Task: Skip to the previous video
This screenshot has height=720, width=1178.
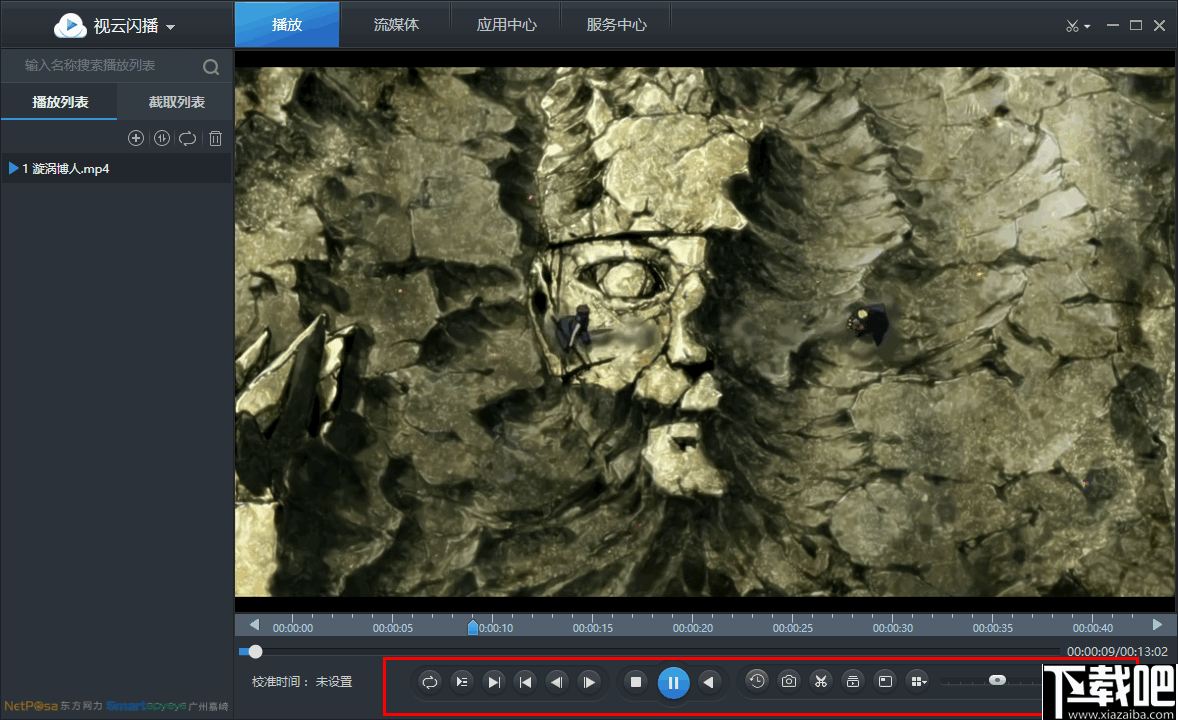Action: coord(526,682)
